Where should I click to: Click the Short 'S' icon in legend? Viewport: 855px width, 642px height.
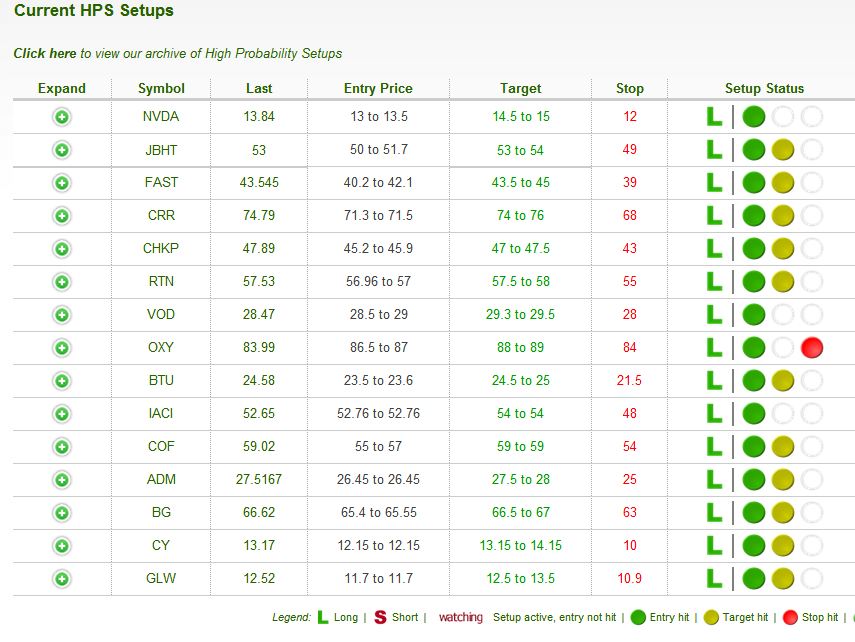pos(380,618)
